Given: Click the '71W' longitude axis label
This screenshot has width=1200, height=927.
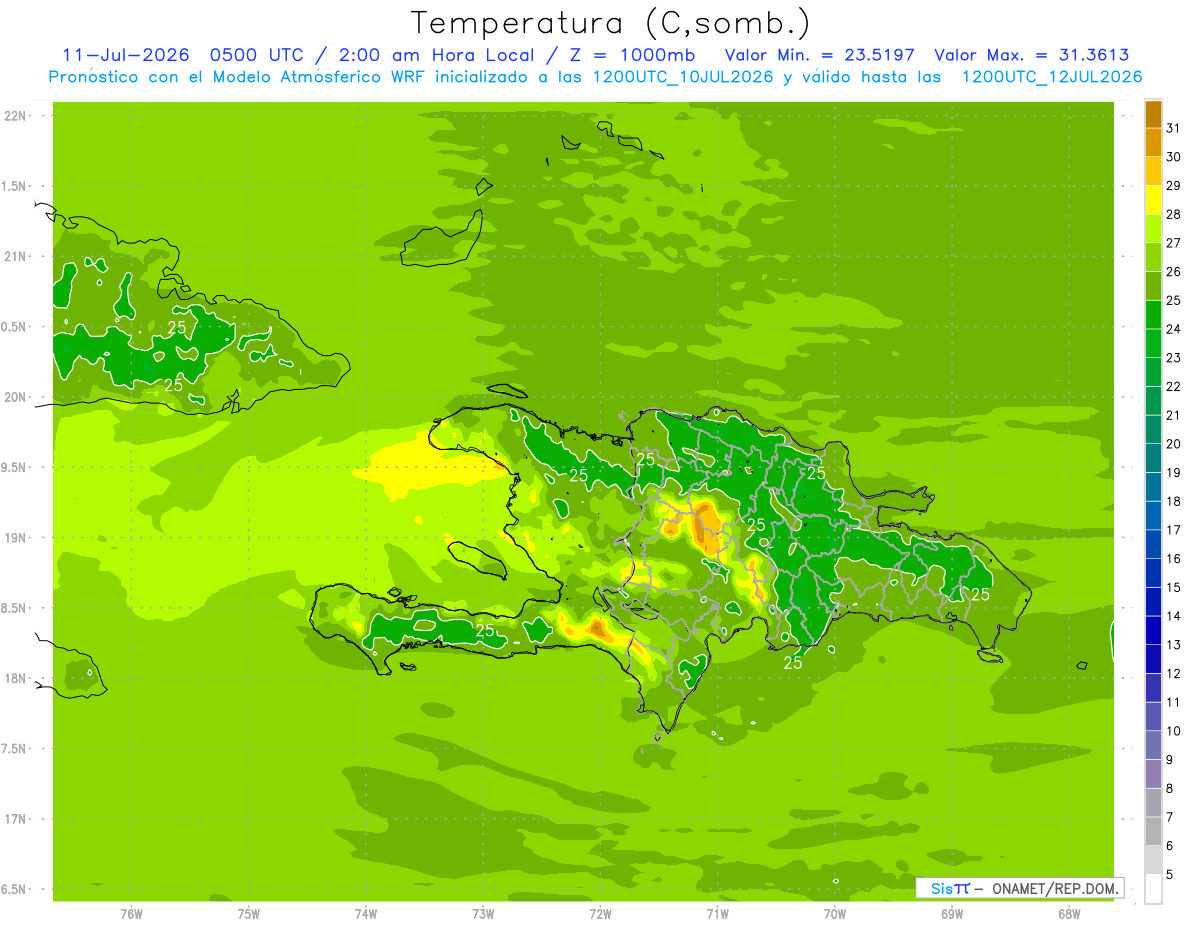Looking at the screenshot, I should click(x=717, y=914).
